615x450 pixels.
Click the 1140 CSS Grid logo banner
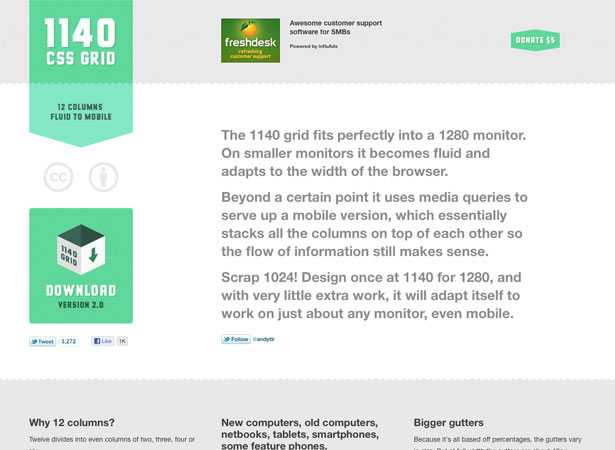click(x=81, y=42)
